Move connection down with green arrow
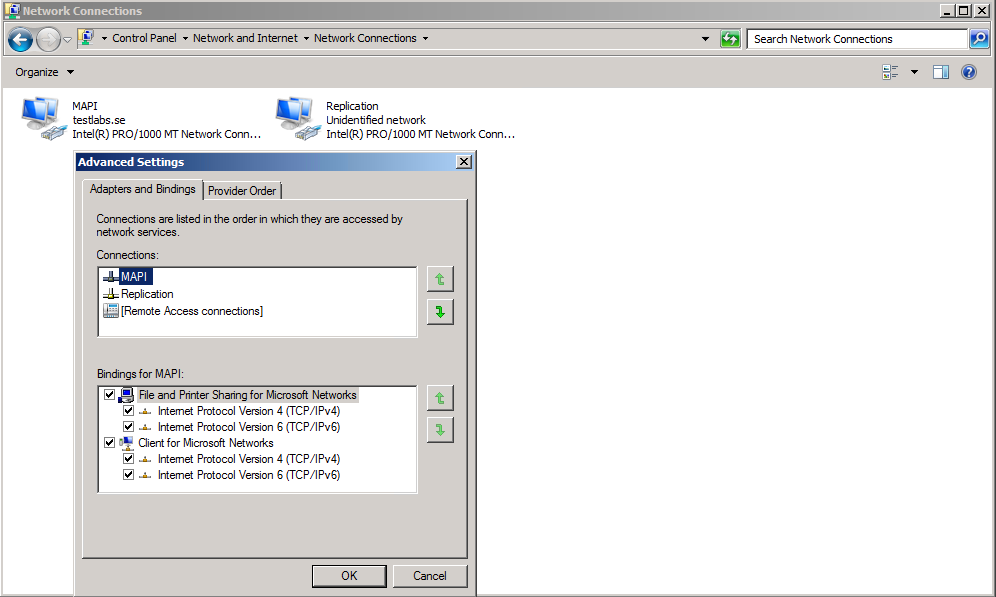Image resolution: width=996 pixels, height=597 pixels. [x=440, y=312]
